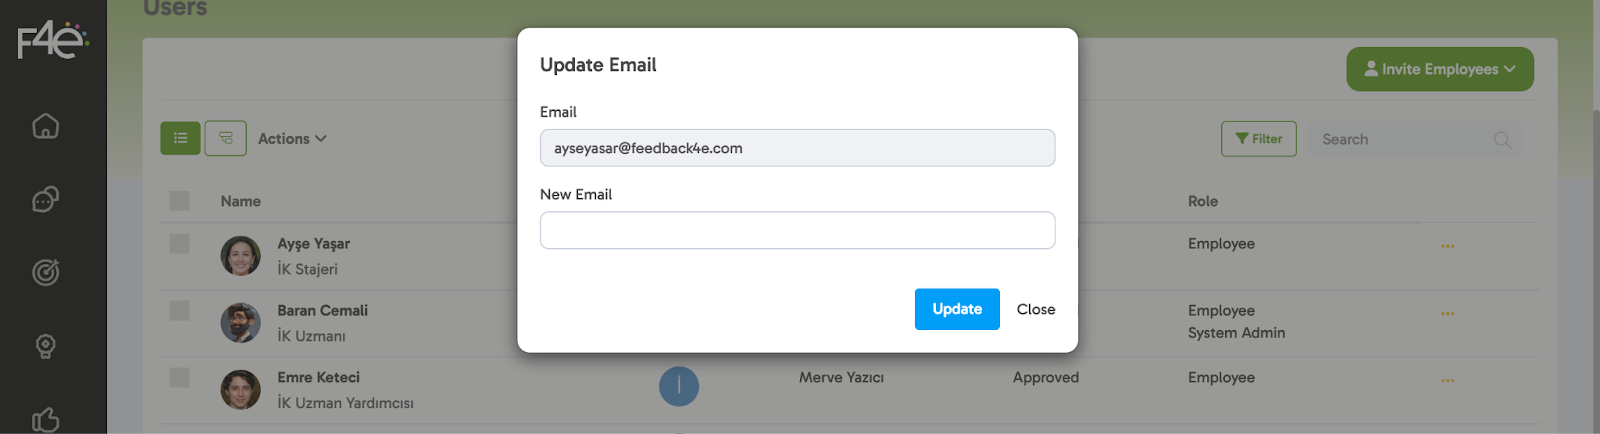Click the New Email input field
The width and height of the screenshot is (1600, 434).
pyautogui.click(x=797, y=230)
